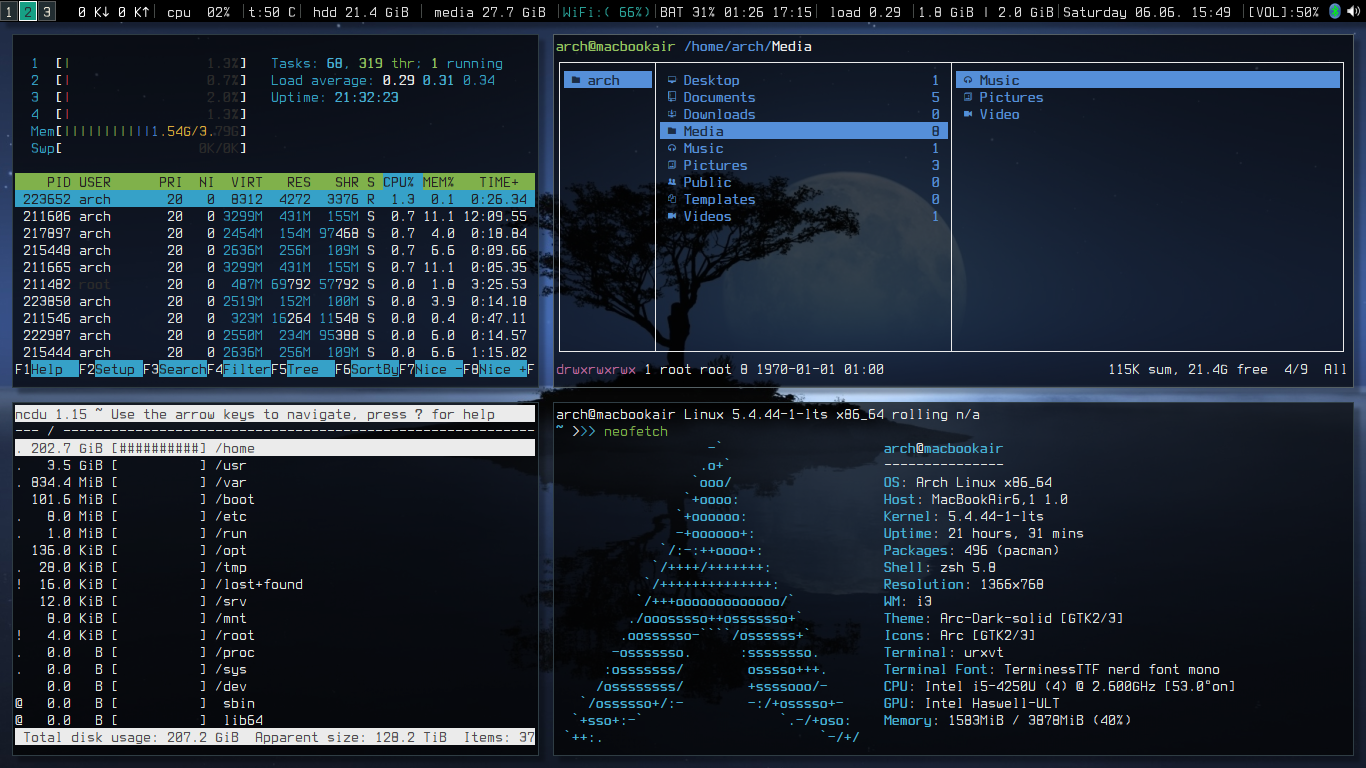Select the Desktop folder icon in ranger
The image size is (1366, 768).
[x=672, y=80]
